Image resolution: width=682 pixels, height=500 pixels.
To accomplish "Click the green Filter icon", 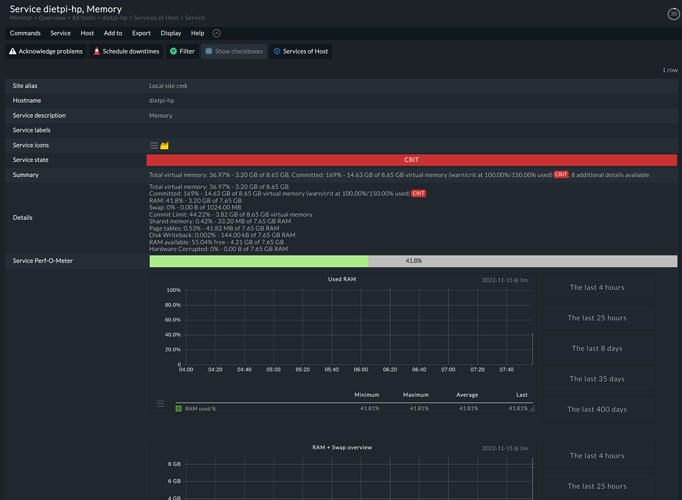I will click(173, 51).
